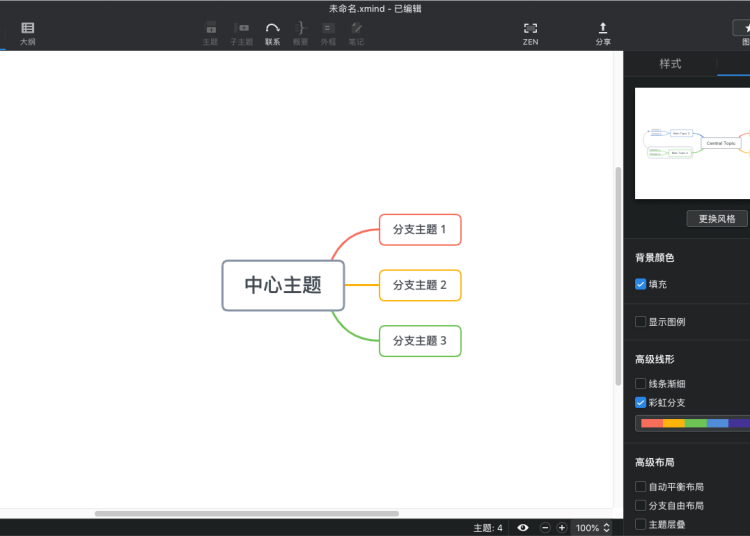This screenshot has width=750, height=536.
Task: Enable the 显示图例 checkbox
Action: click(x=641, y=322)
